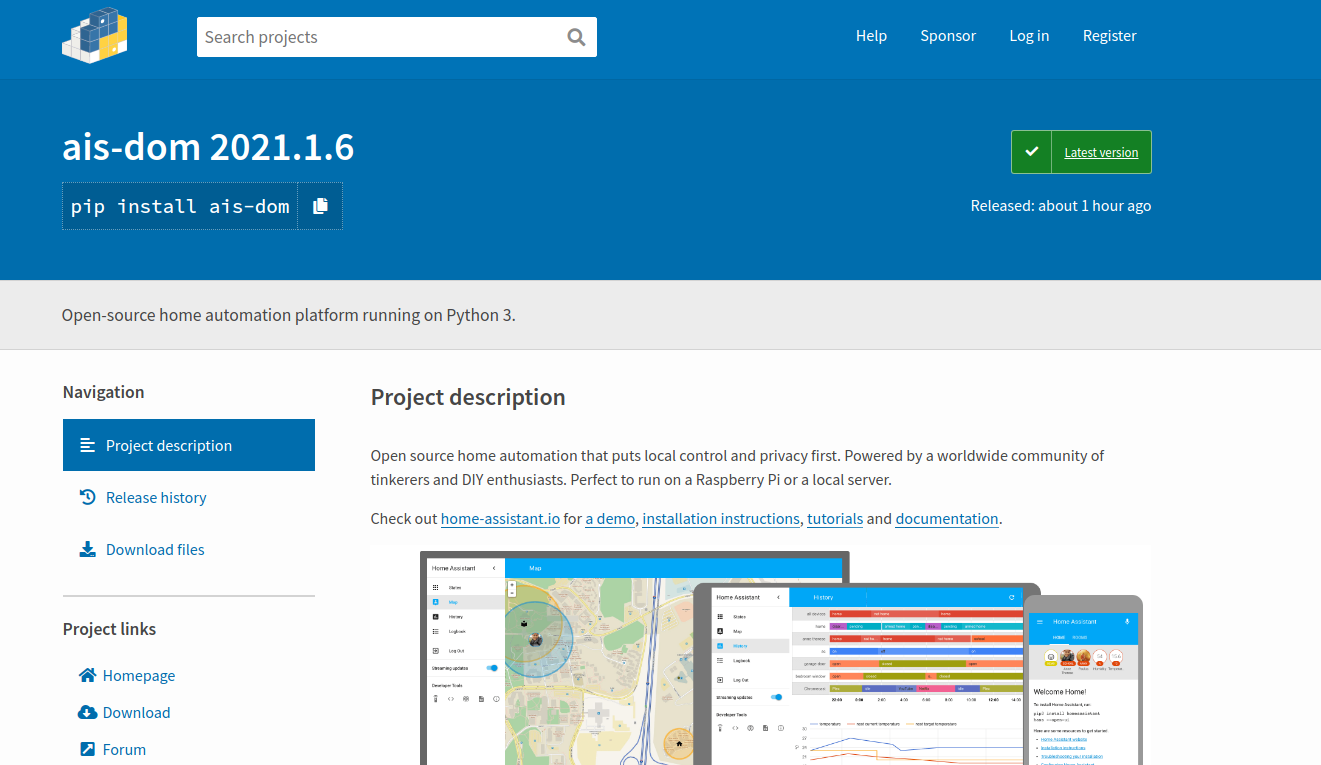Click 'Released: about 1 hour ago' text

click(x=1061, y=205)
